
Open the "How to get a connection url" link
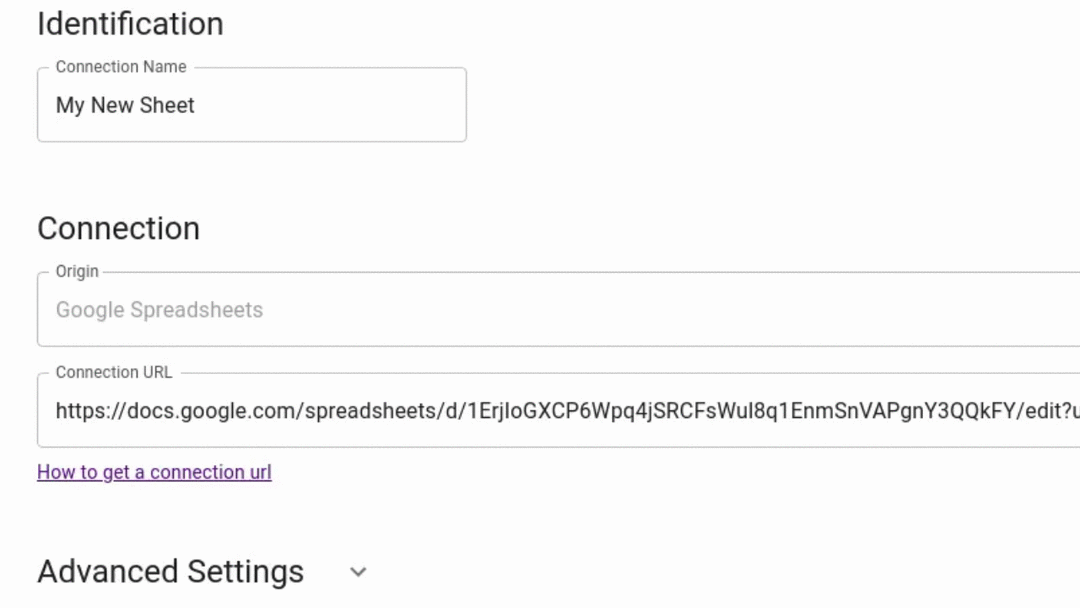(154, 472)
